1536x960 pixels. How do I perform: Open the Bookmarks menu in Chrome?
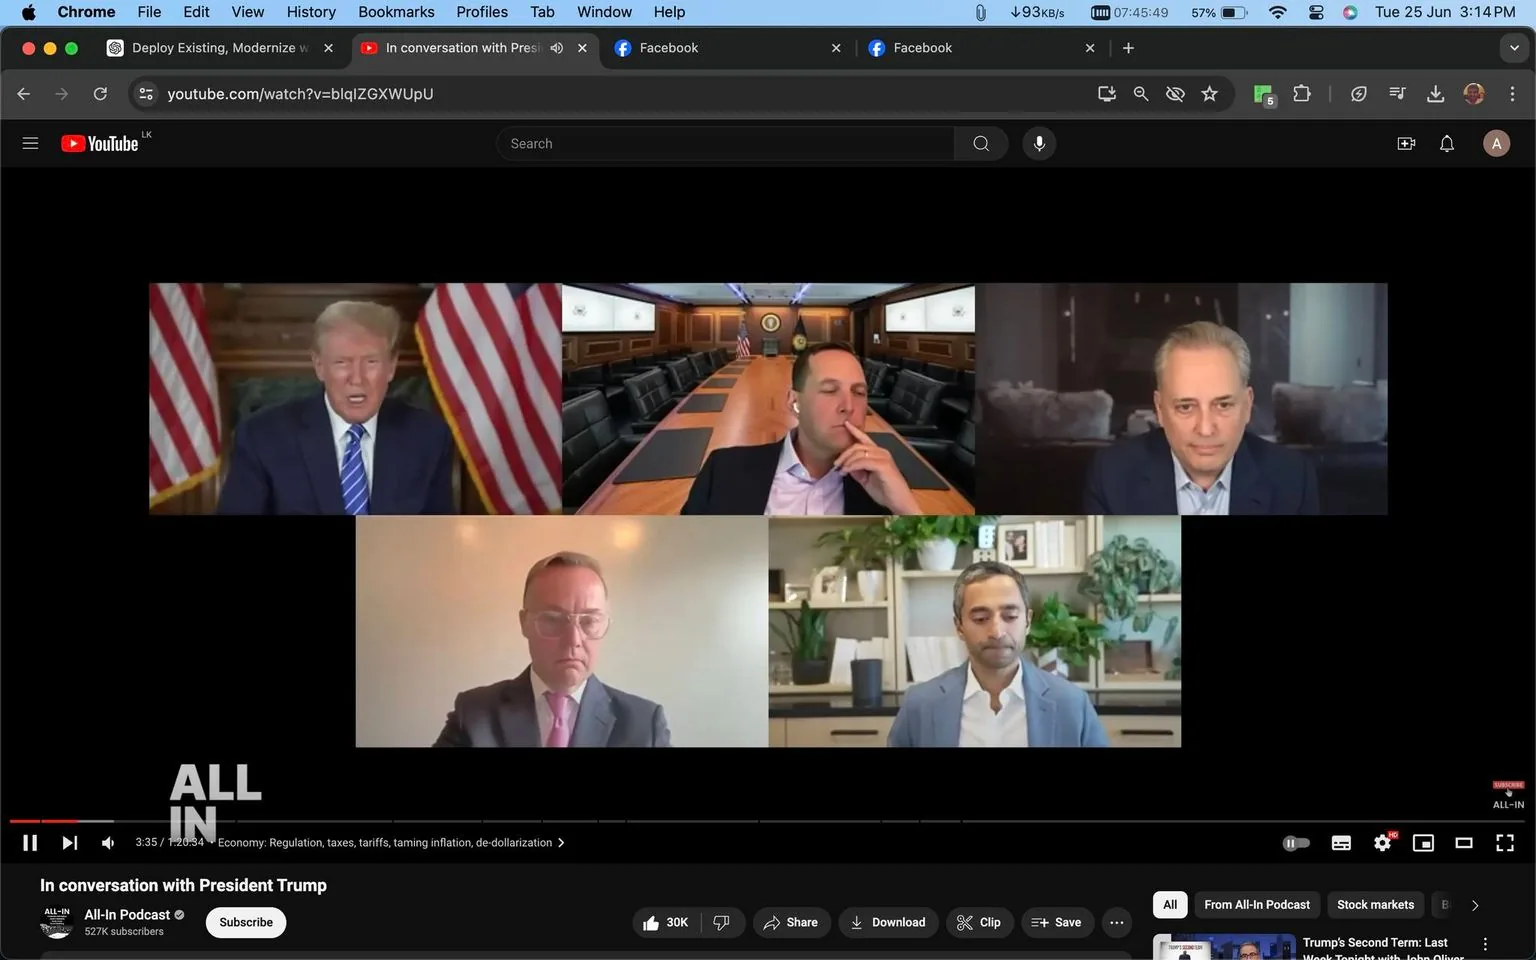pos(396,11)
